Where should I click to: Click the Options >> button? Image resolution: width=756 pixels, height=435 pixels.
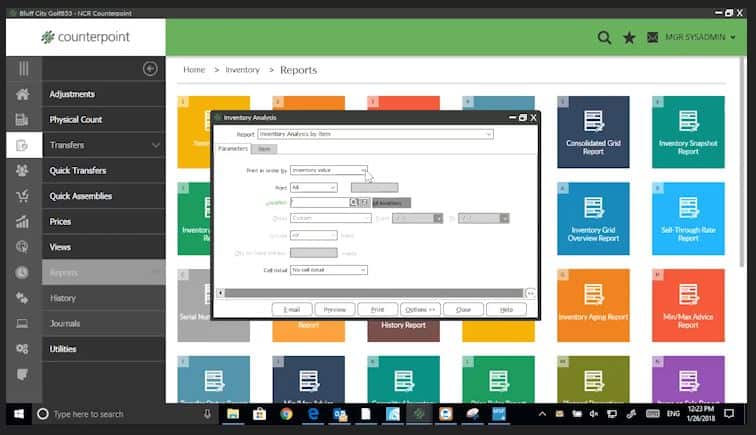[420, 309]
